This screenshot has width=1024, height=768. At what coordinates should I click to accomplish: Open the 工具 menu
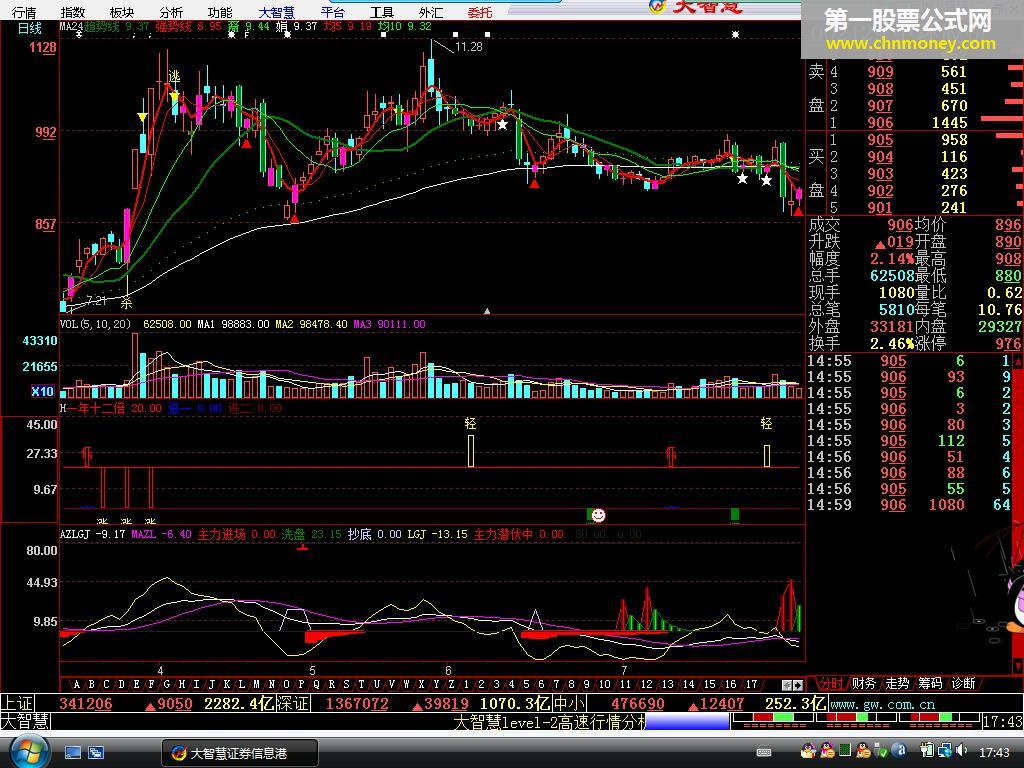(x=382, y=12)
